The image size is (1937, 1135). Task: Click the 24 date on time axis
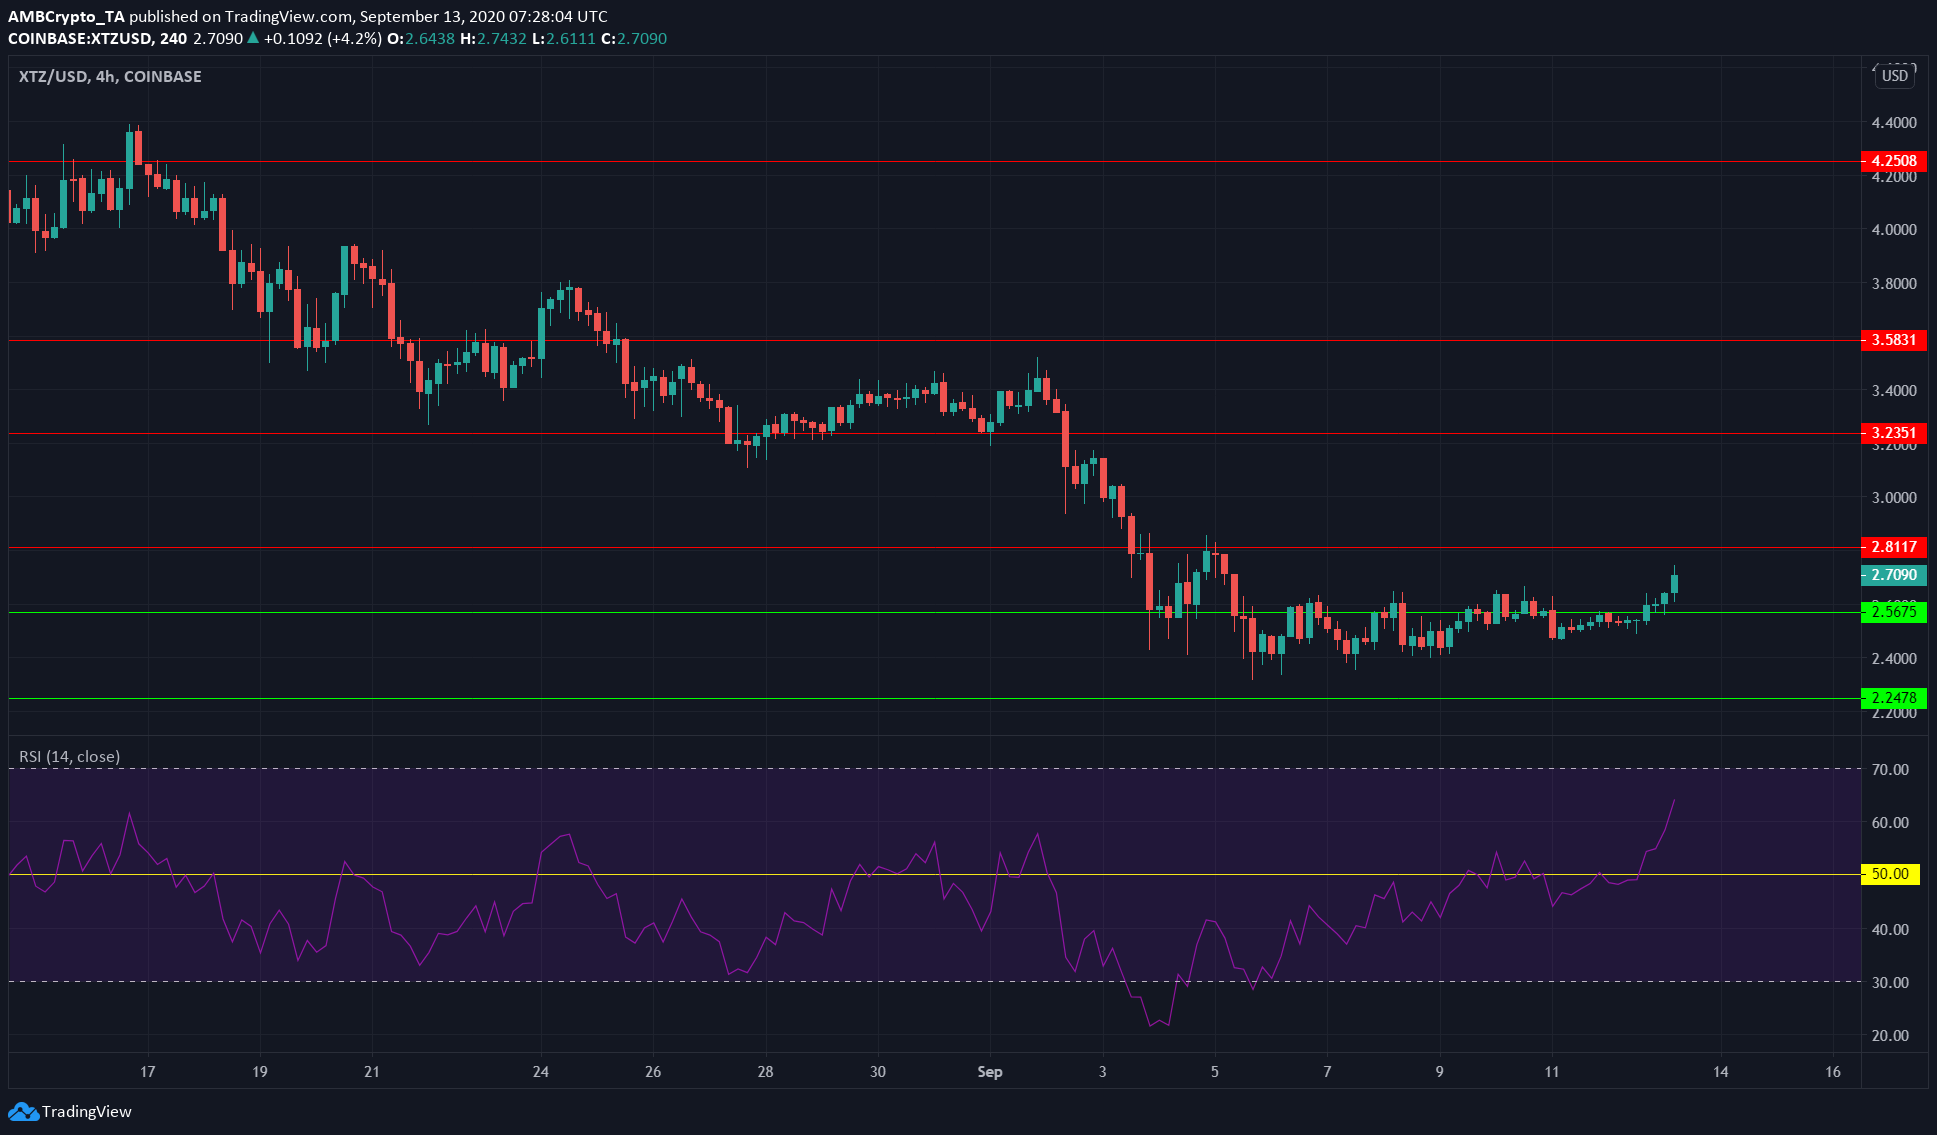tap(541, 1072)
